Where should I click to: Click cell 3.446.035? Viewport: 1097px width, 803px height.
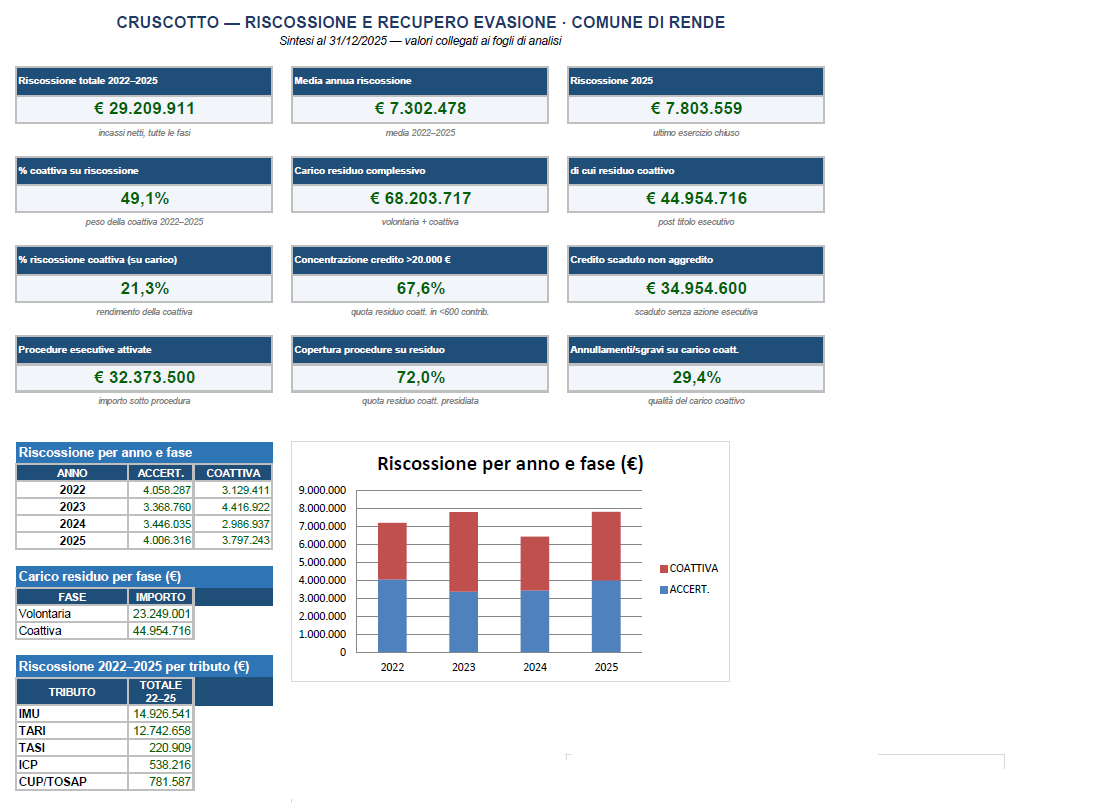161,524
